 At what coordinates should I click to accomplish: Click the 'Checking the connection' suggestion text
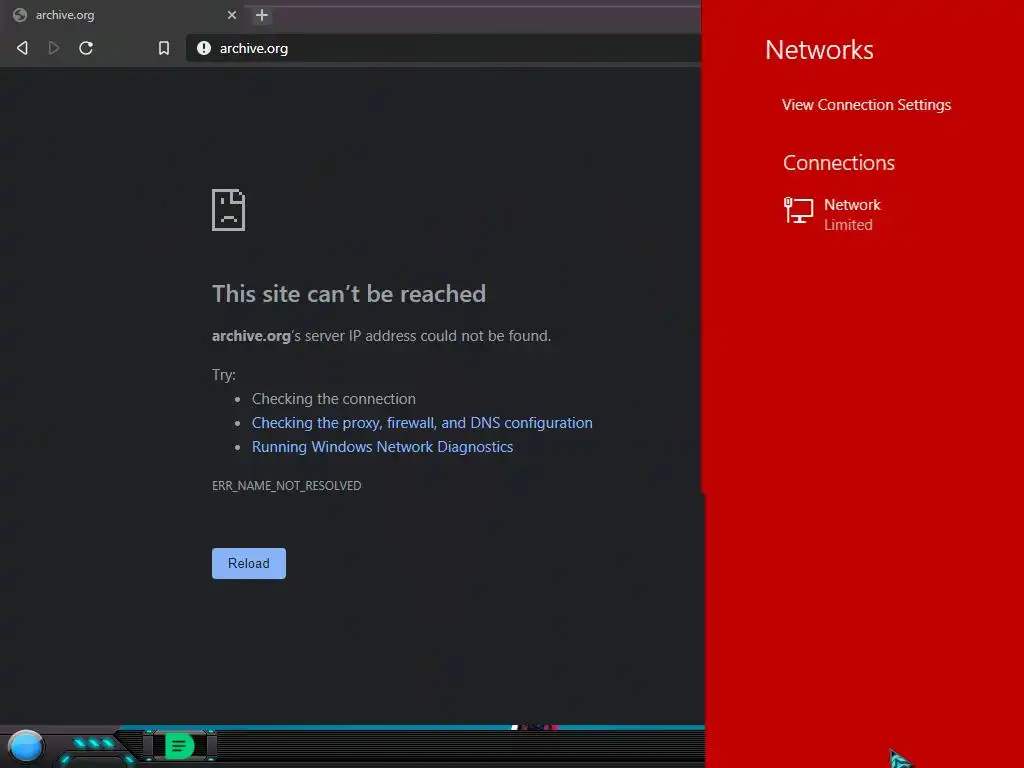334,398
